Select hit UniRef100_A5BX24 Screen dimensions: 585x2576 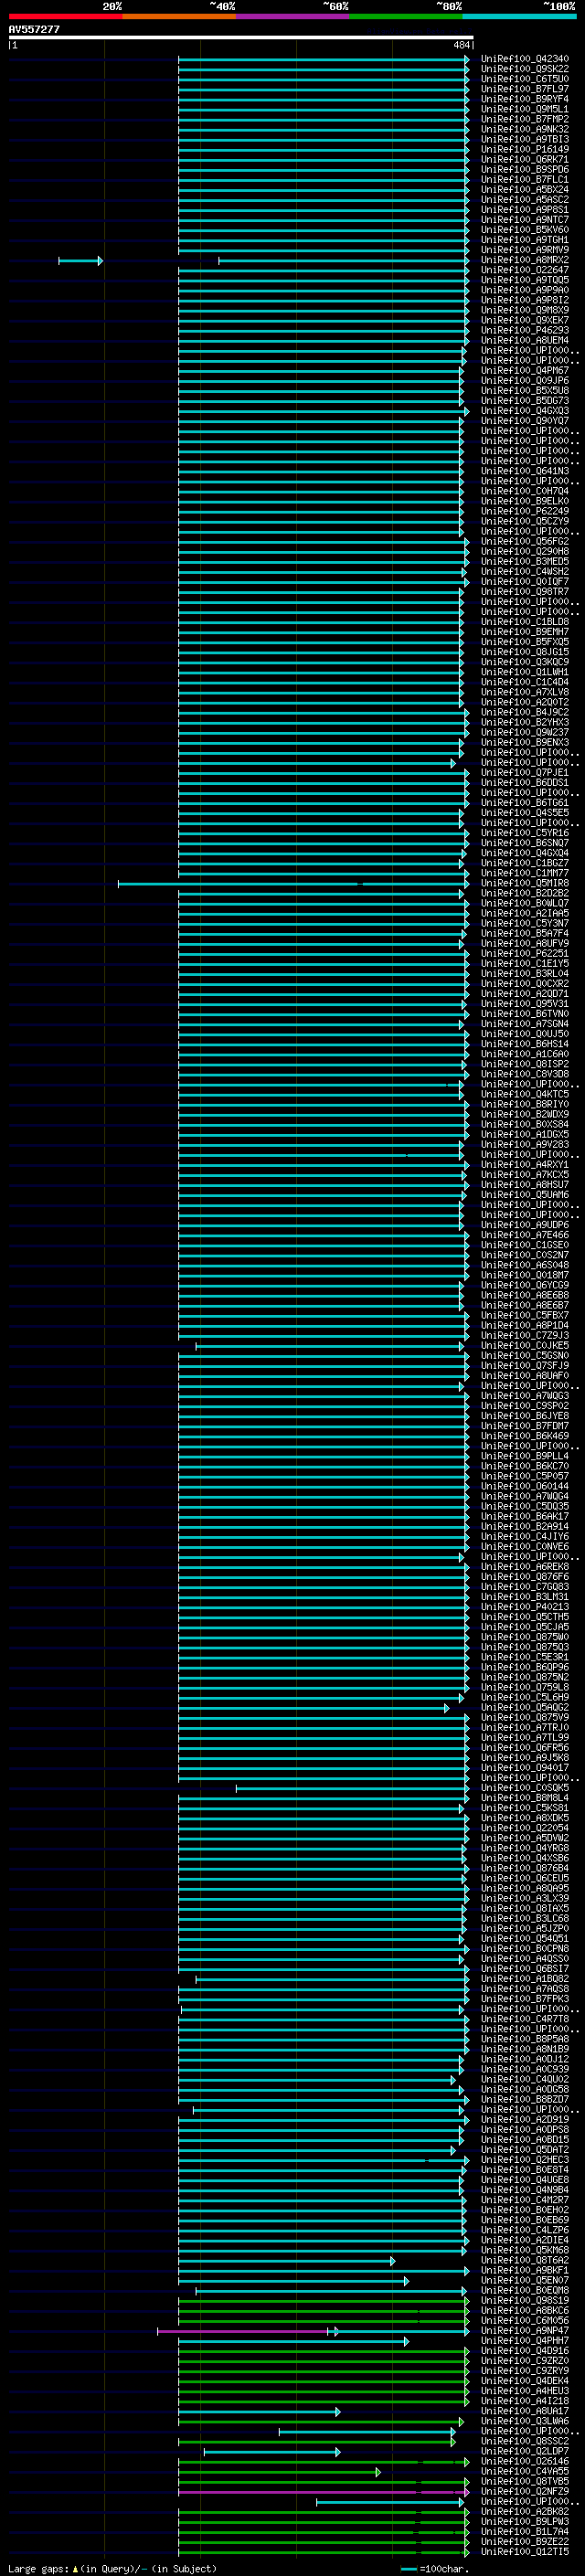524,190
